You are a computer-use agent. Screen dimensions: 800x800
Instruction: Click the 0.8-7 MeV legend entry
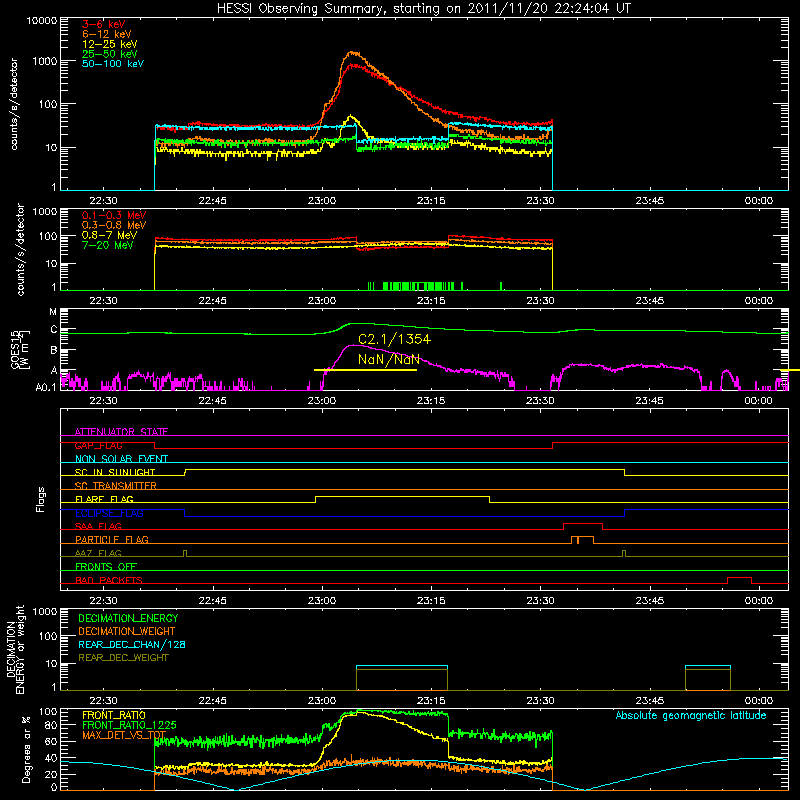[x=109, y=235]
